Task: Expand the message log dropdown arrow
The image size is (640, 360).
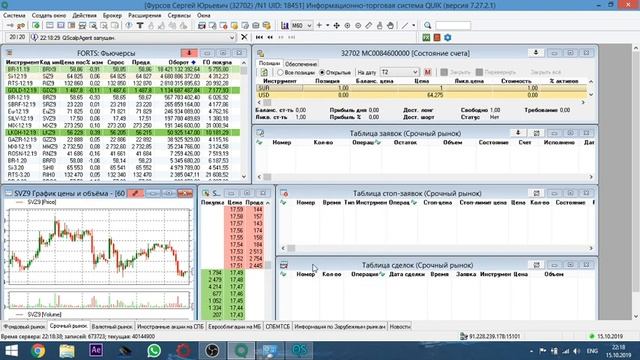Action: click(x=232, y=38)
